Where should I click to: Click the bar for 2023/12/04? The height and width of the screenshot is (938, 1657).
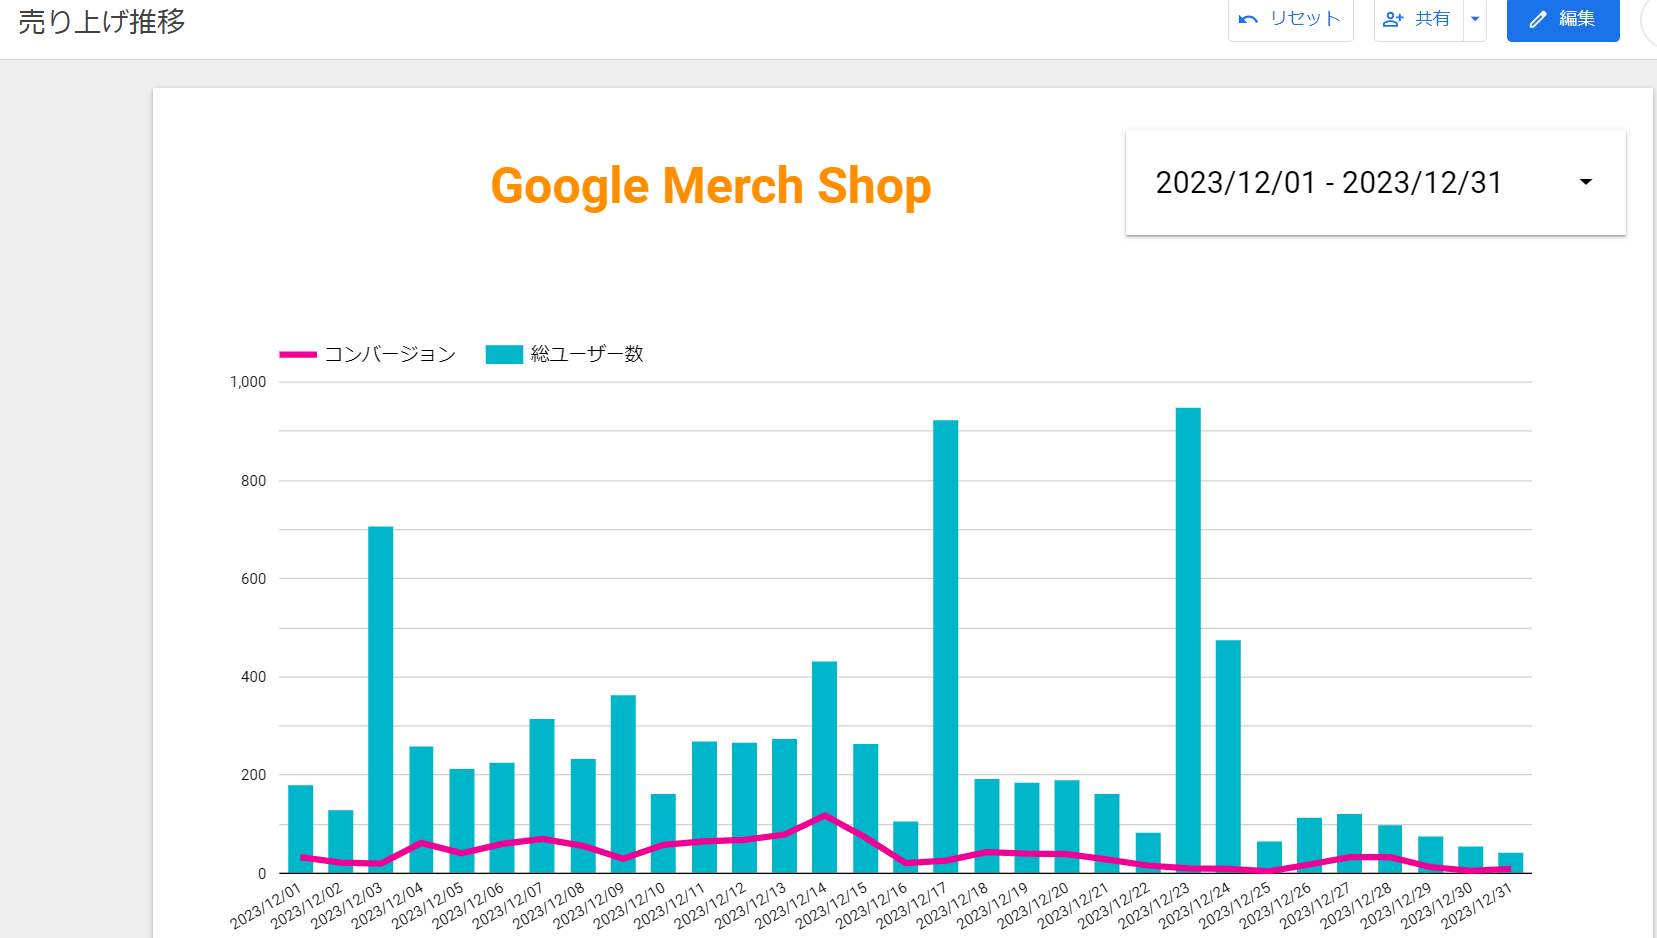(421, 809)
